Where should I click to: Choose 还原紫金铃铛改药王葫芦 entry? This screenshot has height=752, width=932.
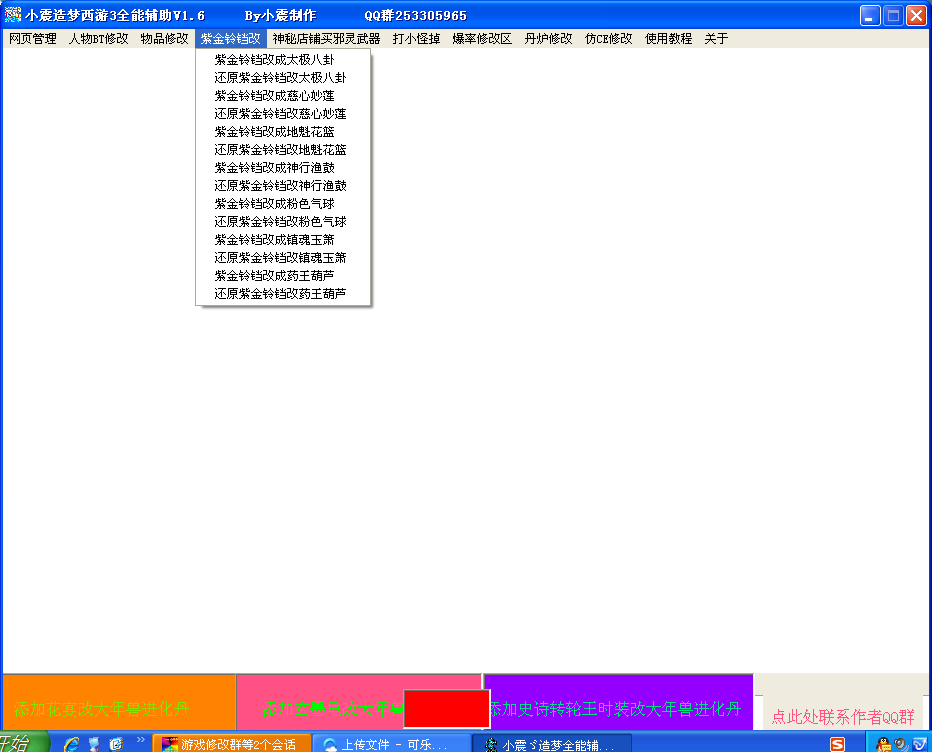pos(280,294)
